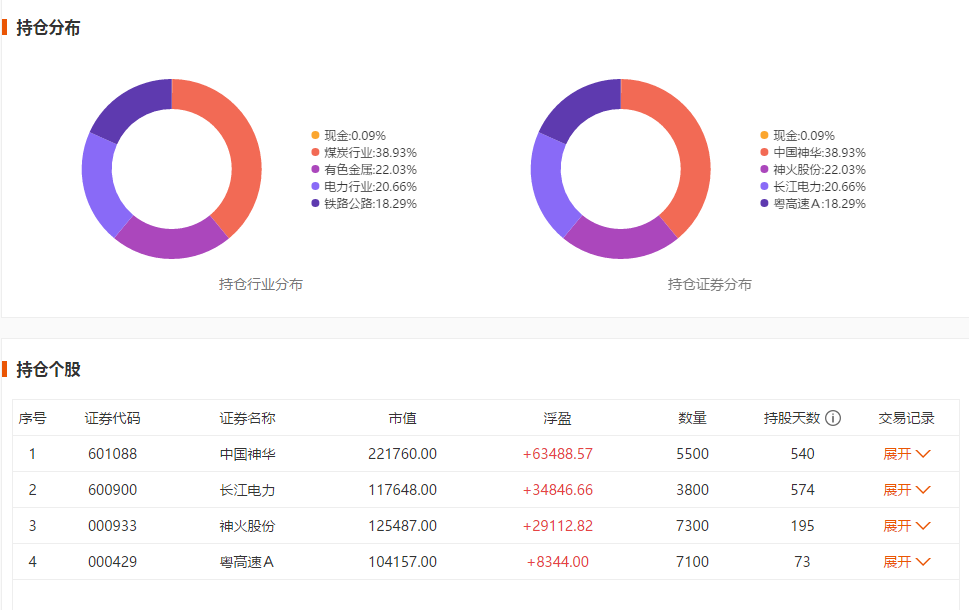The height and width of the screenshot is (610, 969).
Task: Click the info icon beside 持股天数
Action: (833, 418)
